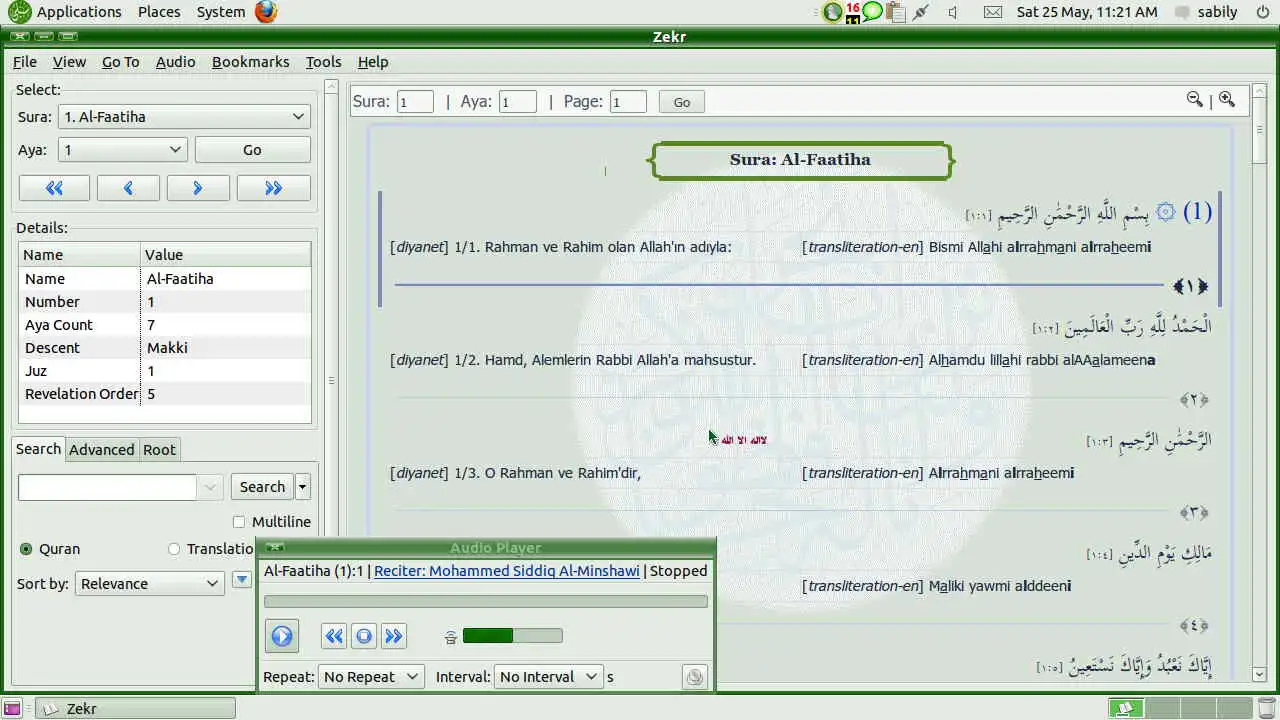Launch Firefox from the top panel
Screen dimensions: 1280x720
[265, 12]
